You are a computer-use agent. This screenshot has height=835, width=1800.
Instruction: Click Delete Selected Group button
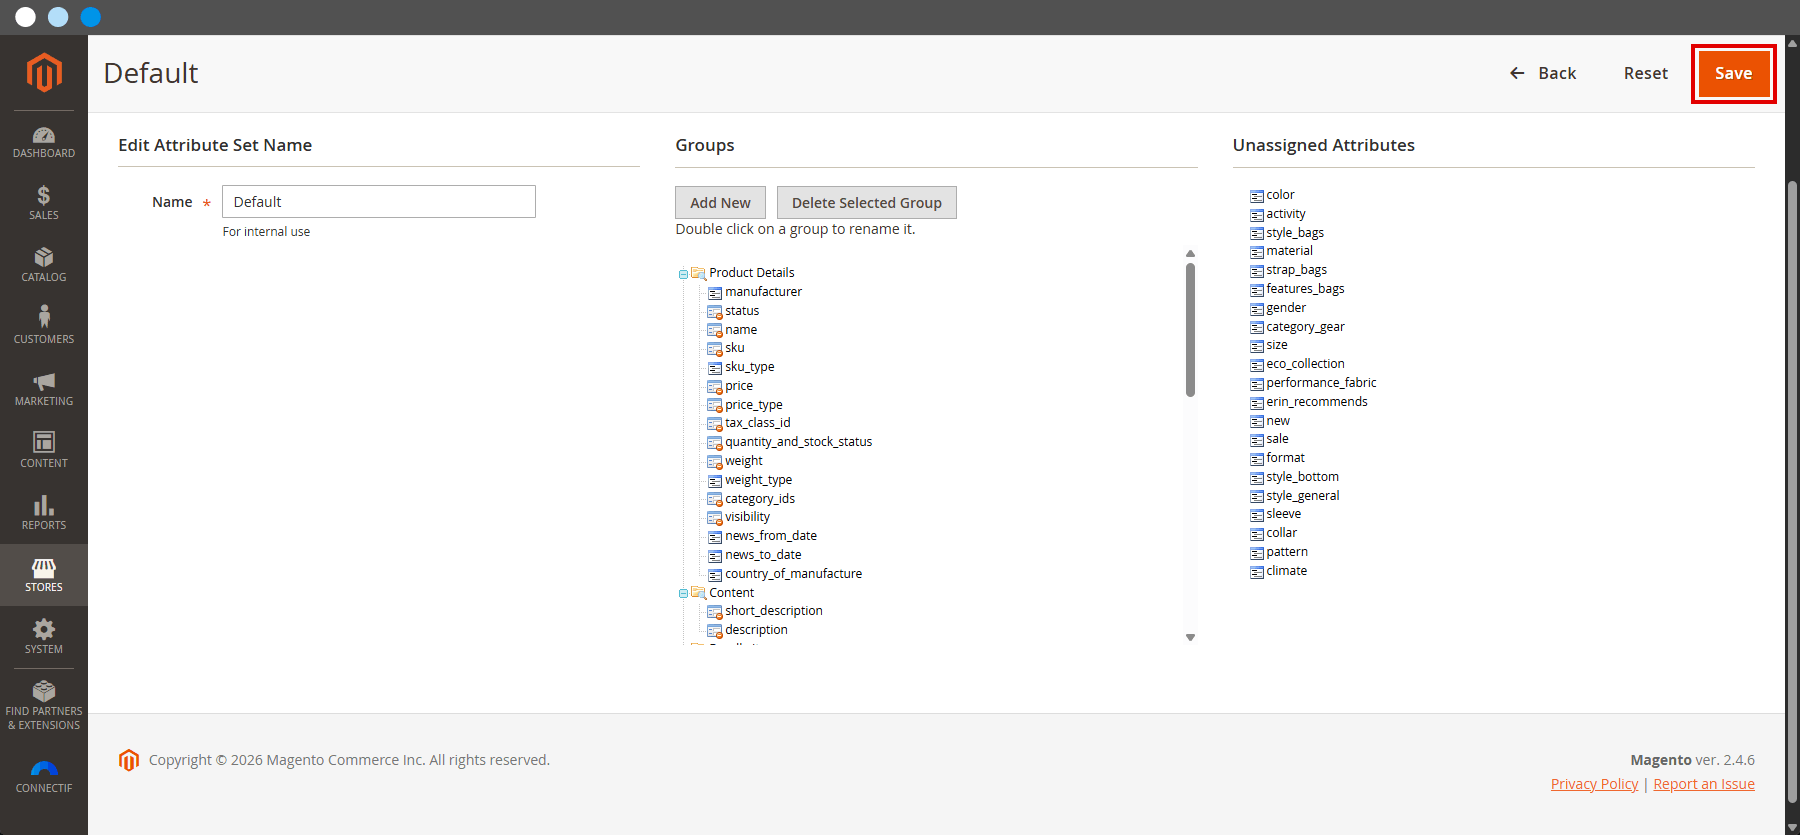tap(866, 202)
